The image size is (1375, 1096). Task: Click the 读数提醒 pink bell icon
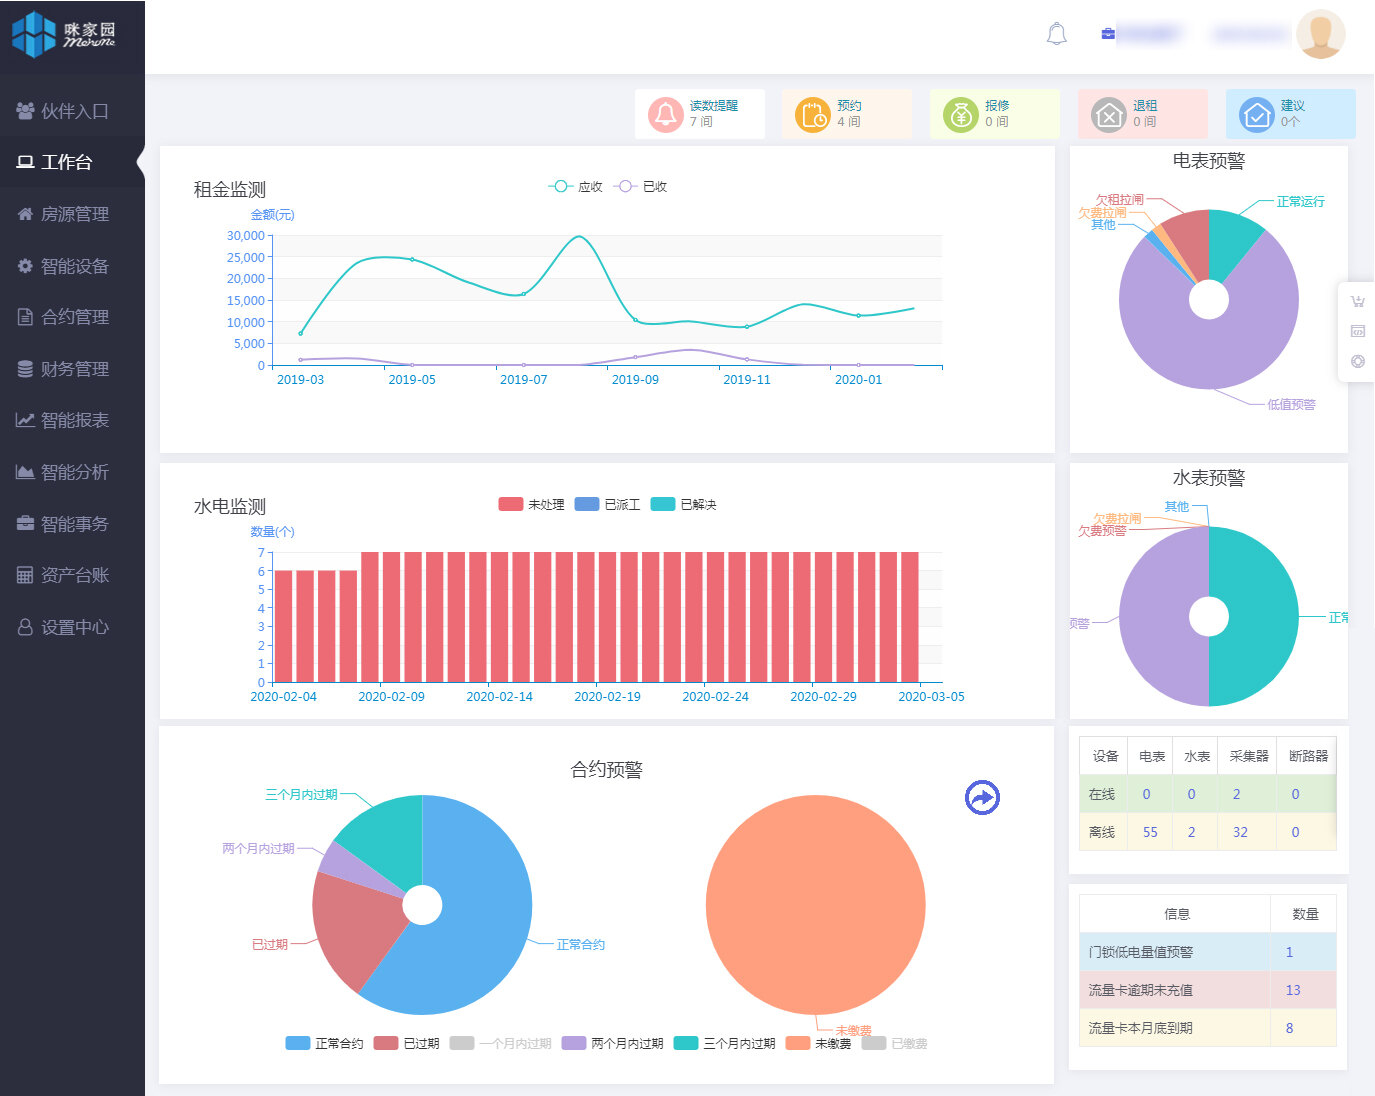(x=666, y=114)
